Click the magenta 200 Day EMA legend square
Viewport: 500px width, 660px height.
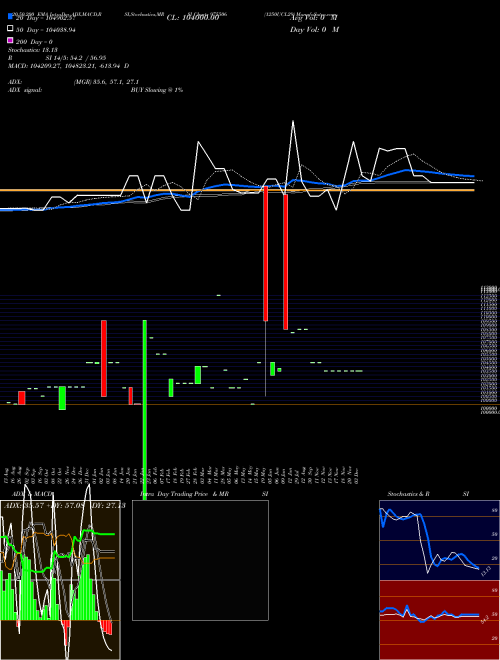[10, 40]
